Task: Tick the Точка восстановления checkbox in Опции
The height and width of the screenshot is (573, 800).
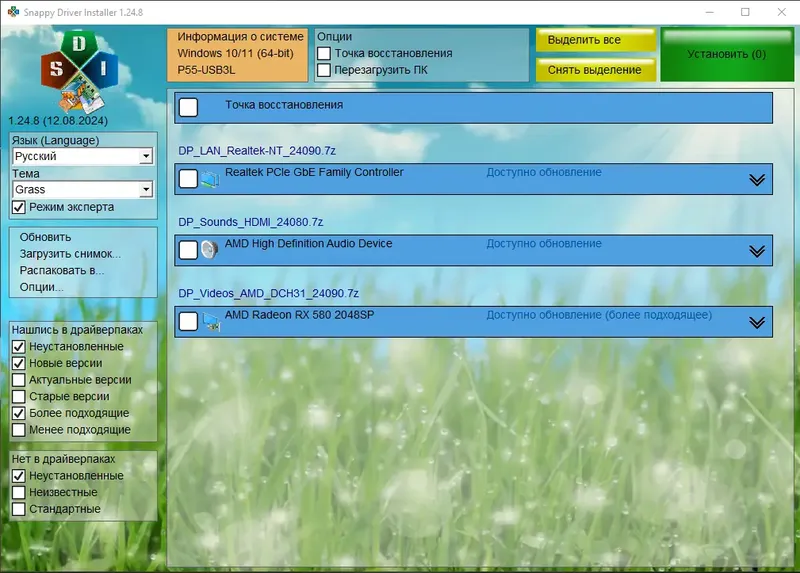Action: [324, 54]
